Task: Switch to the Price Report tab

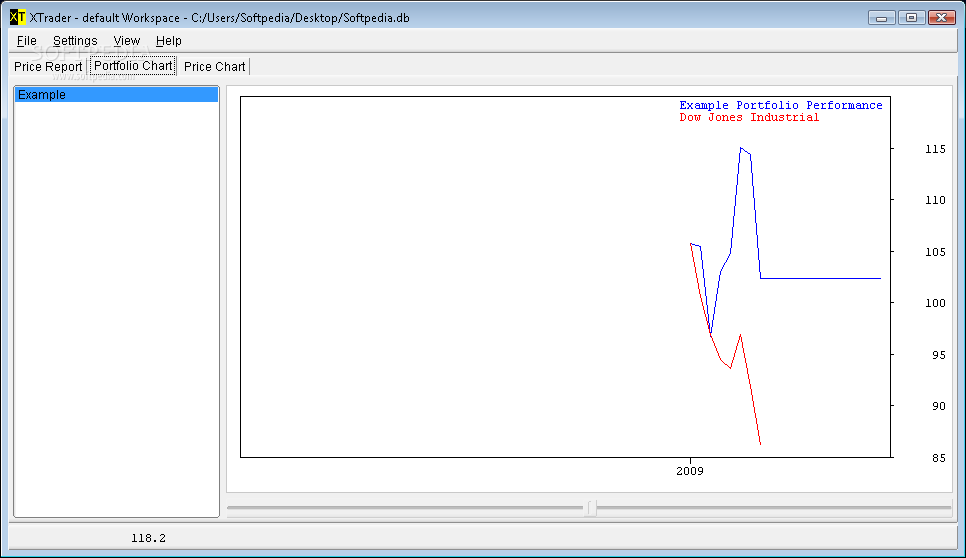Action: tap(48, 67)
